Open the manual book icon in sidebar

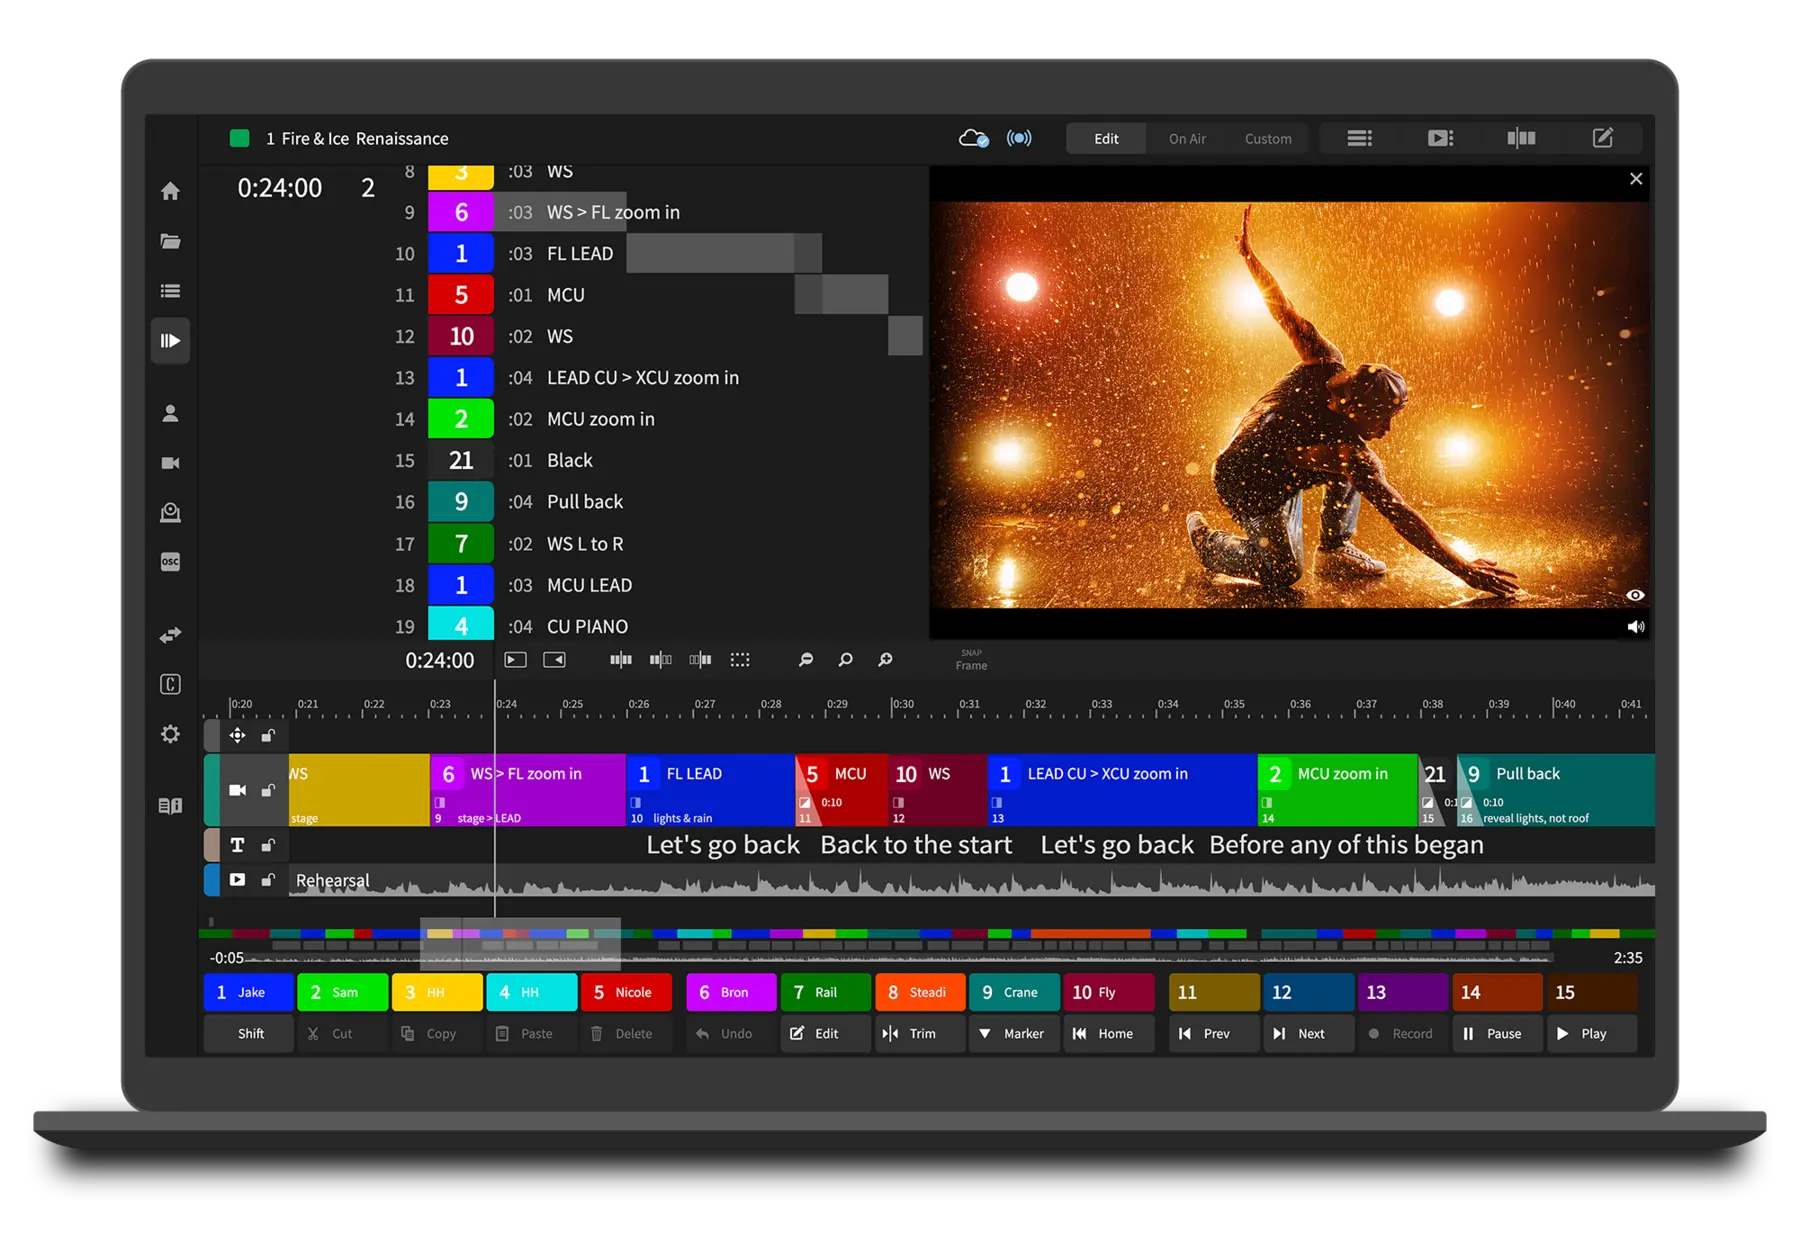point(170,806)
